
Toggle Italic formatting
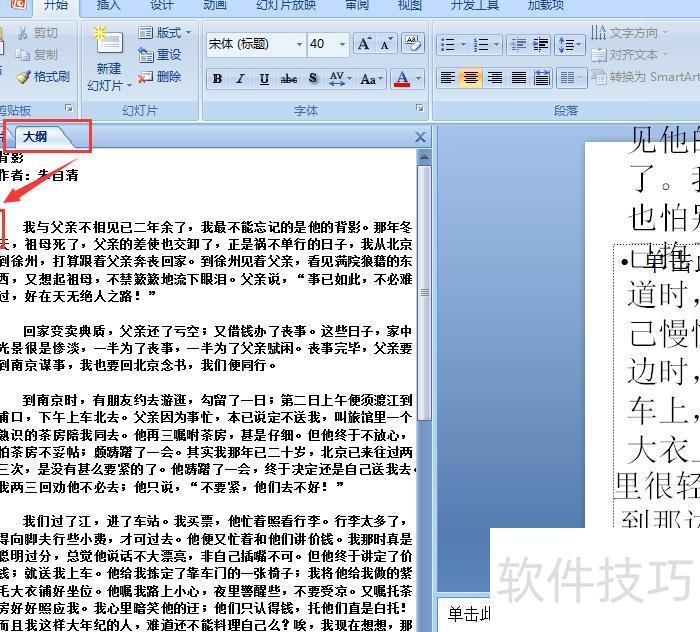coord(241,79)
